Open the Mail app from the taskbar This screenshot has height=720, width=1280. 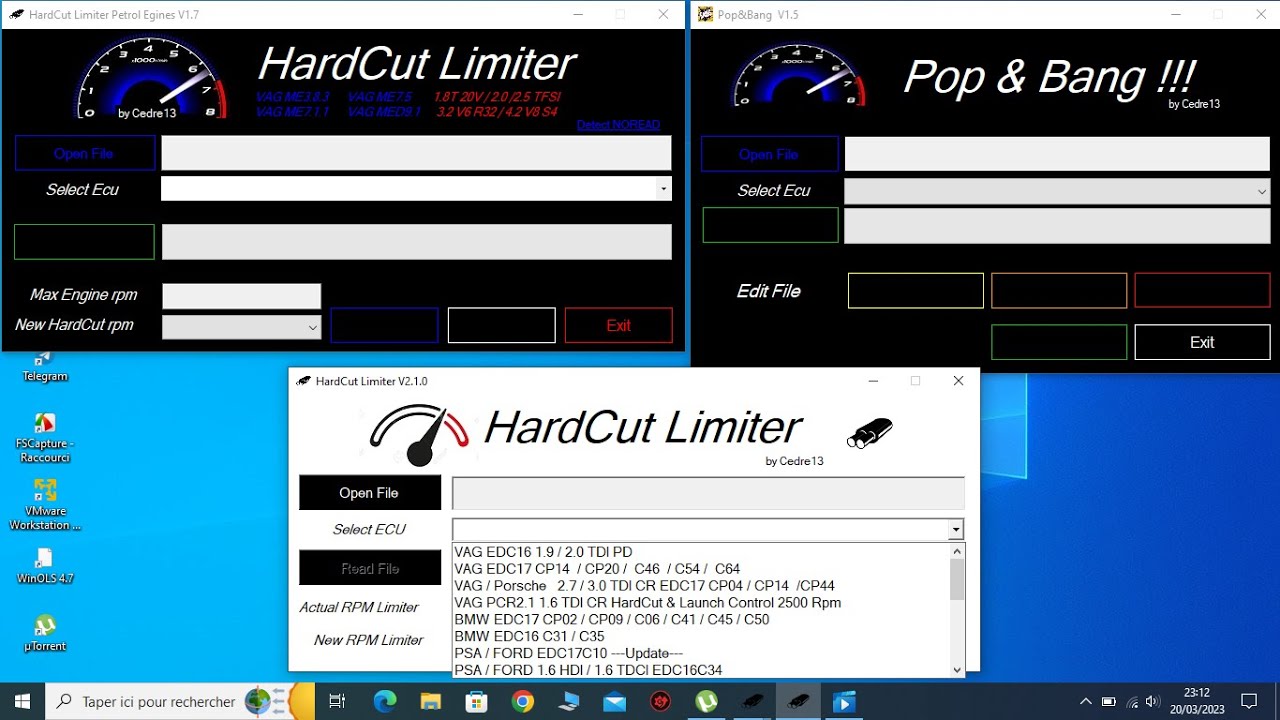click(x=615, y=702)
